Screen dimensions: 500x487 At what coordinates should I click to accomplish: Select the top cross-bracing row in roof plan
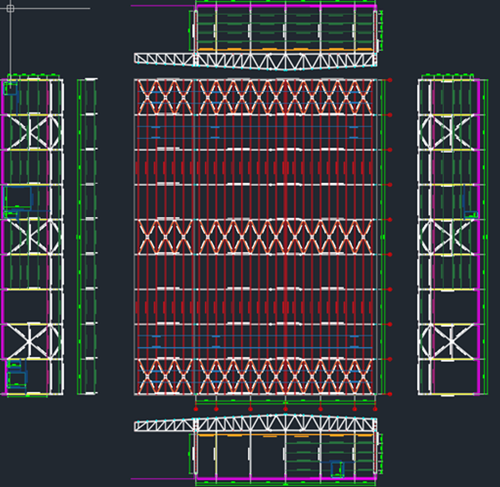pyautogui.click(x=256, y=98)
